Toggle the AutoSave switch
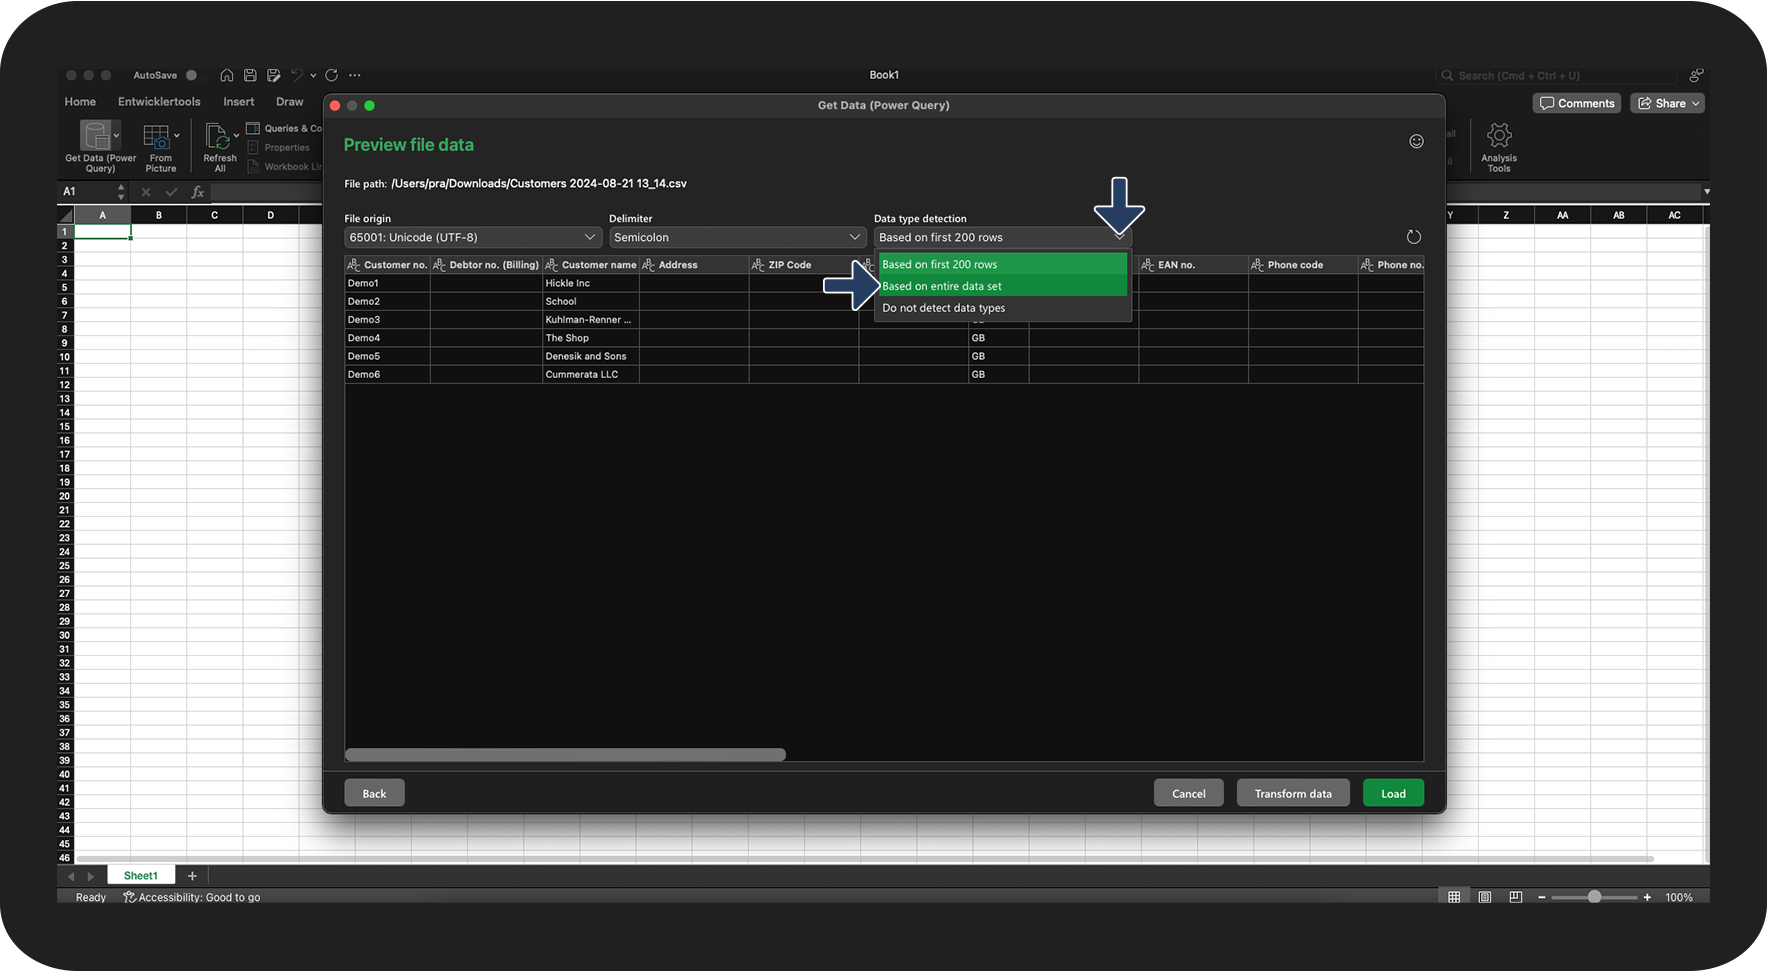1767x971 pixels. pyautogui.click(x=191, y=75)
